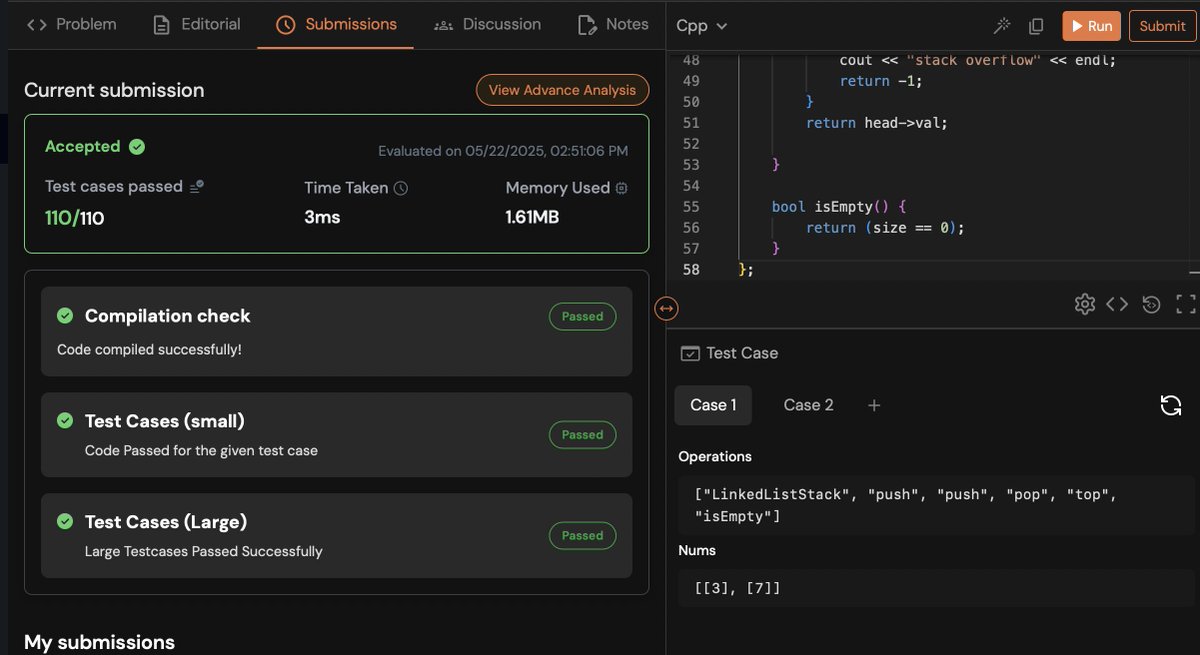Screen dimensions: 1200x655
Task: Click the copy code icon
Action: 1036,26
